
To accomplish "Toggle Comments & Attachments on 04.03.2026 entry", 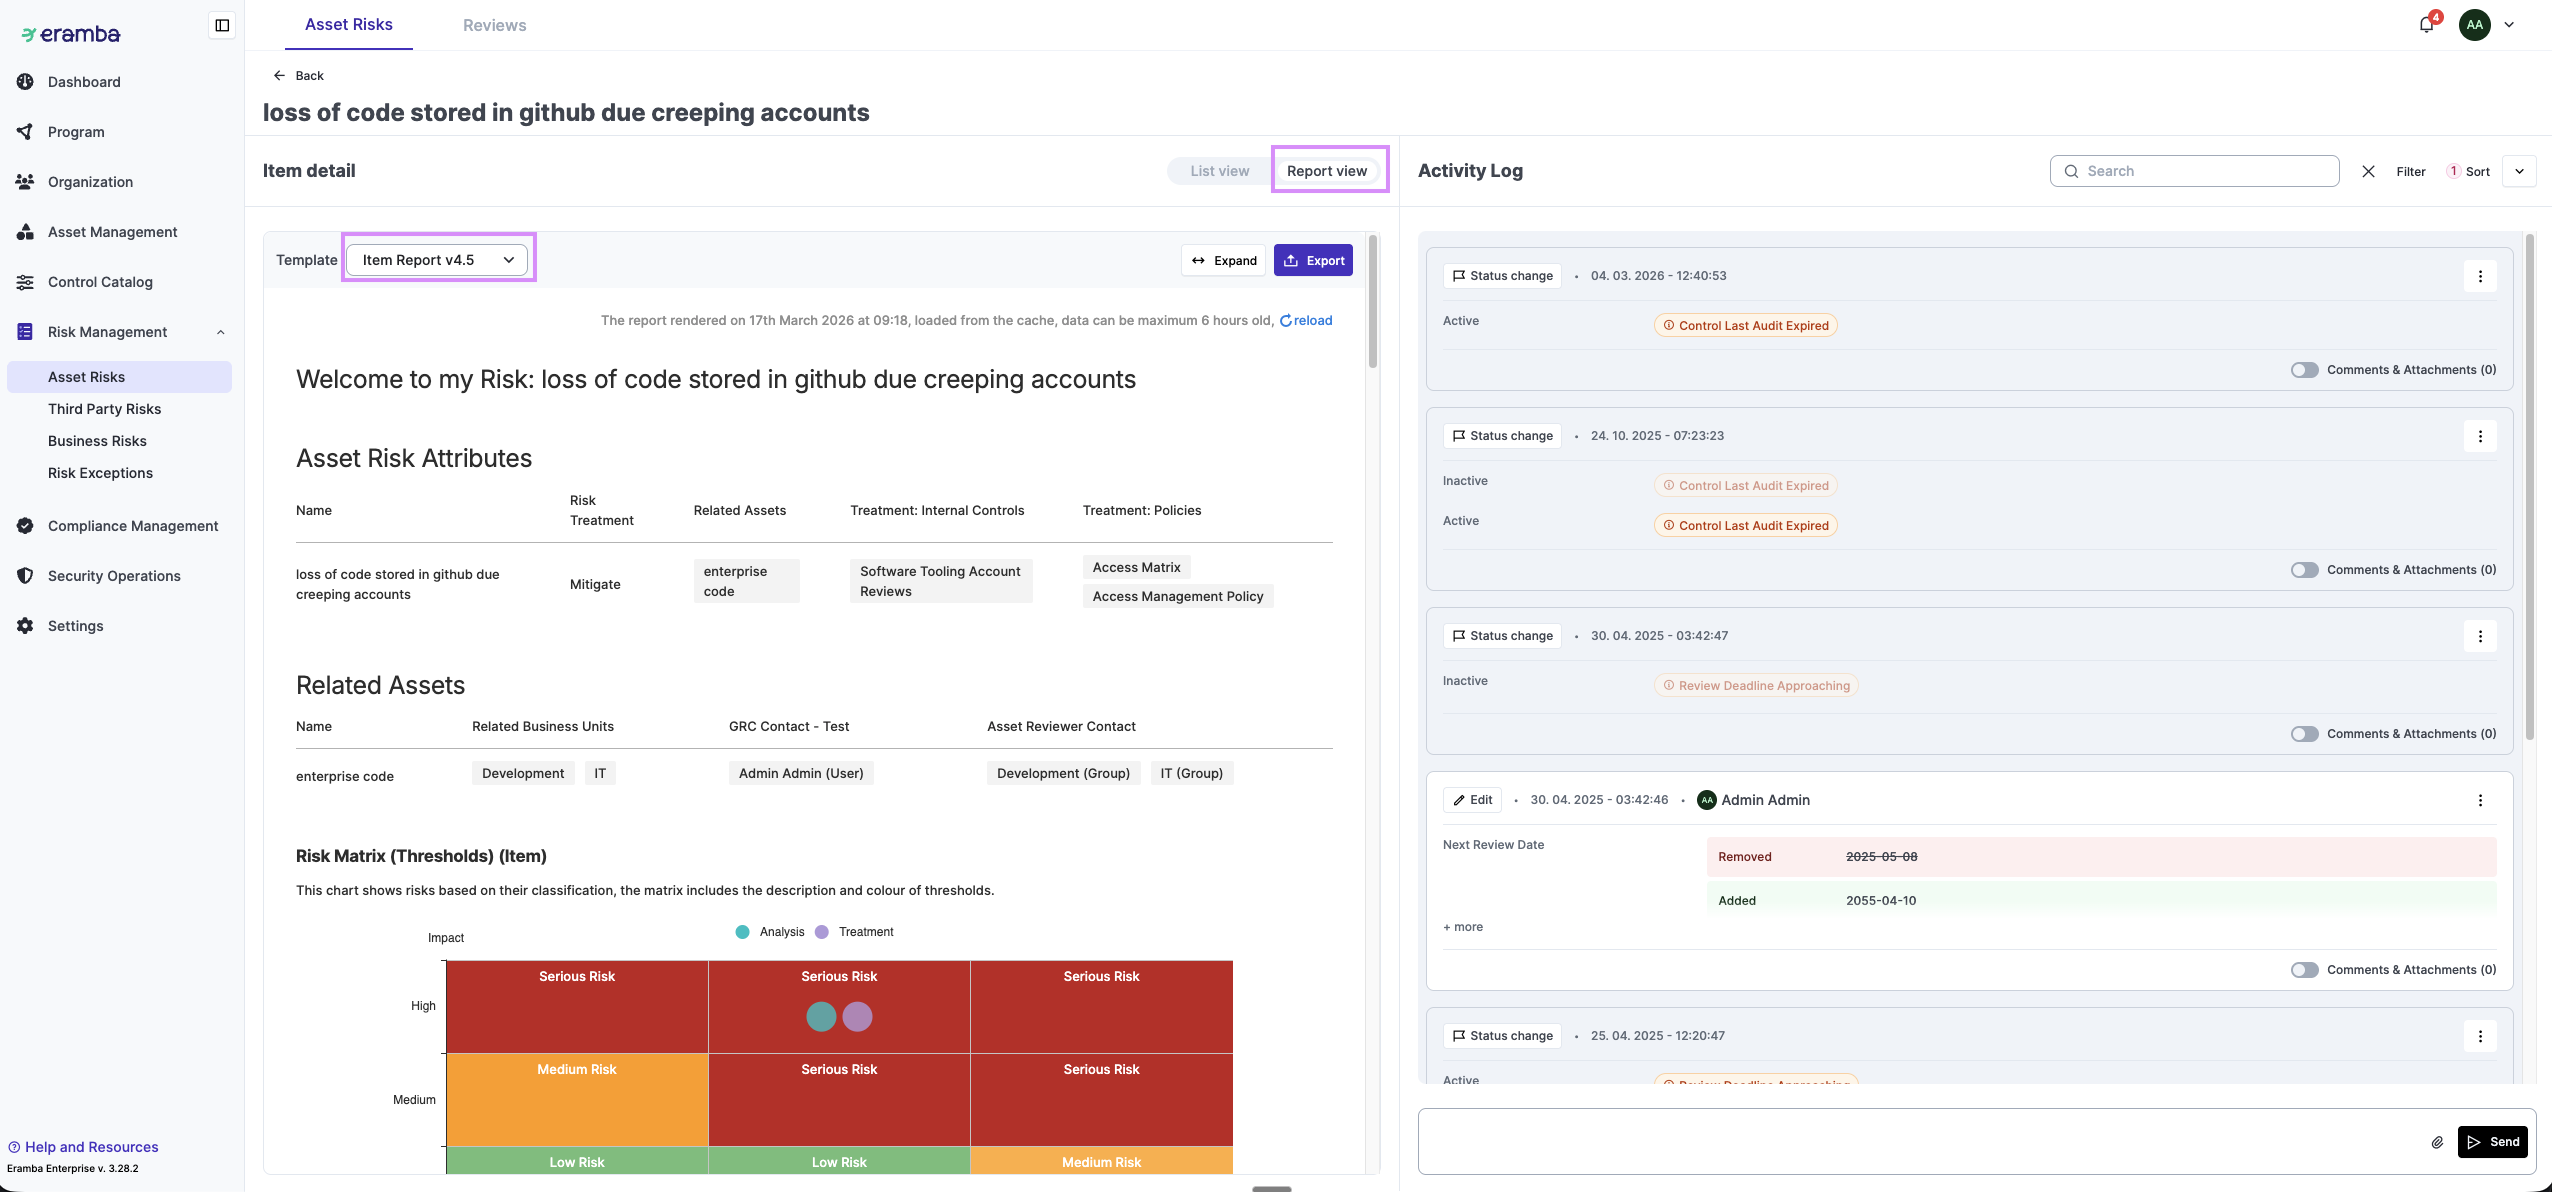I will 2304,370.
